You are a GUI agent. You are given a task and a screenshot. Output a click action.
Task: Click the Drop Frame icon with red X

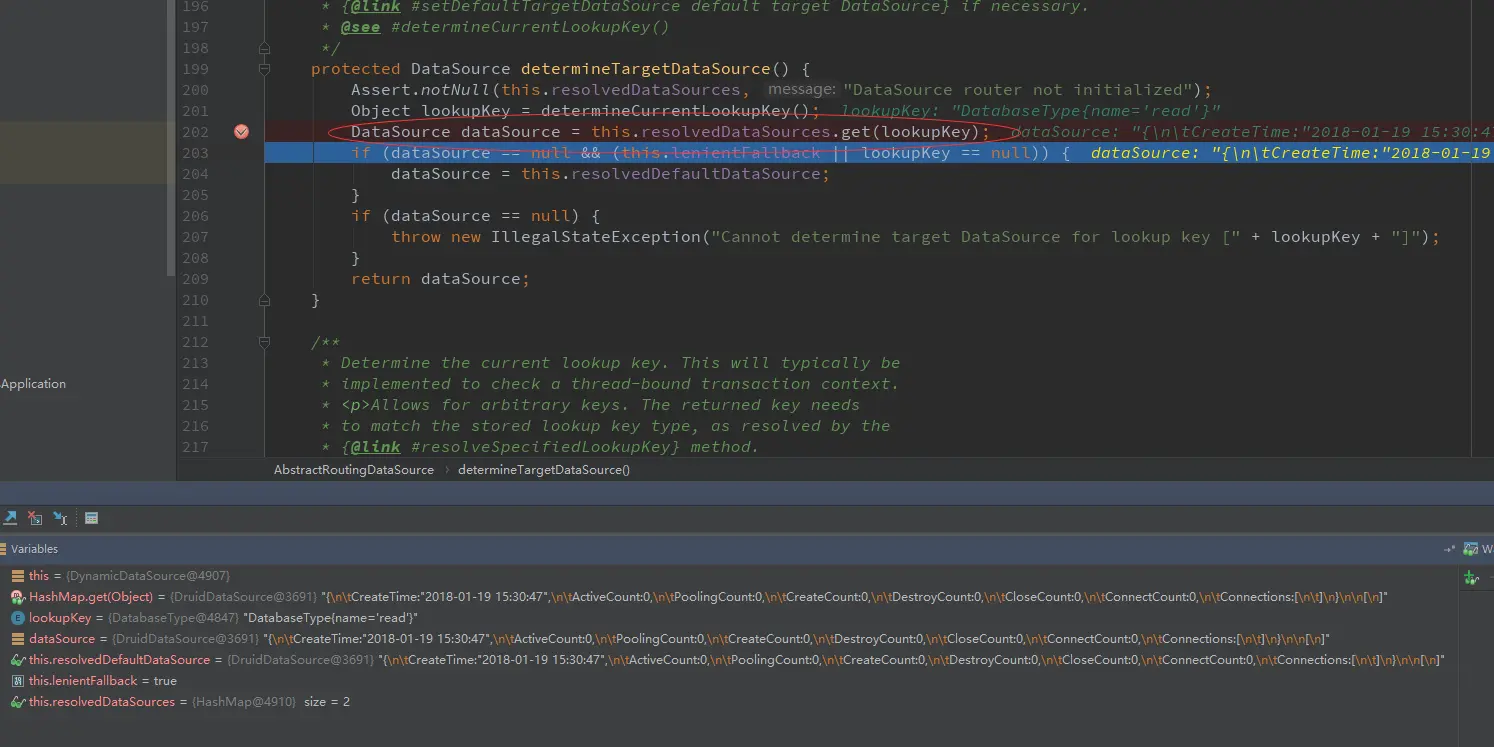pos(35,518)
